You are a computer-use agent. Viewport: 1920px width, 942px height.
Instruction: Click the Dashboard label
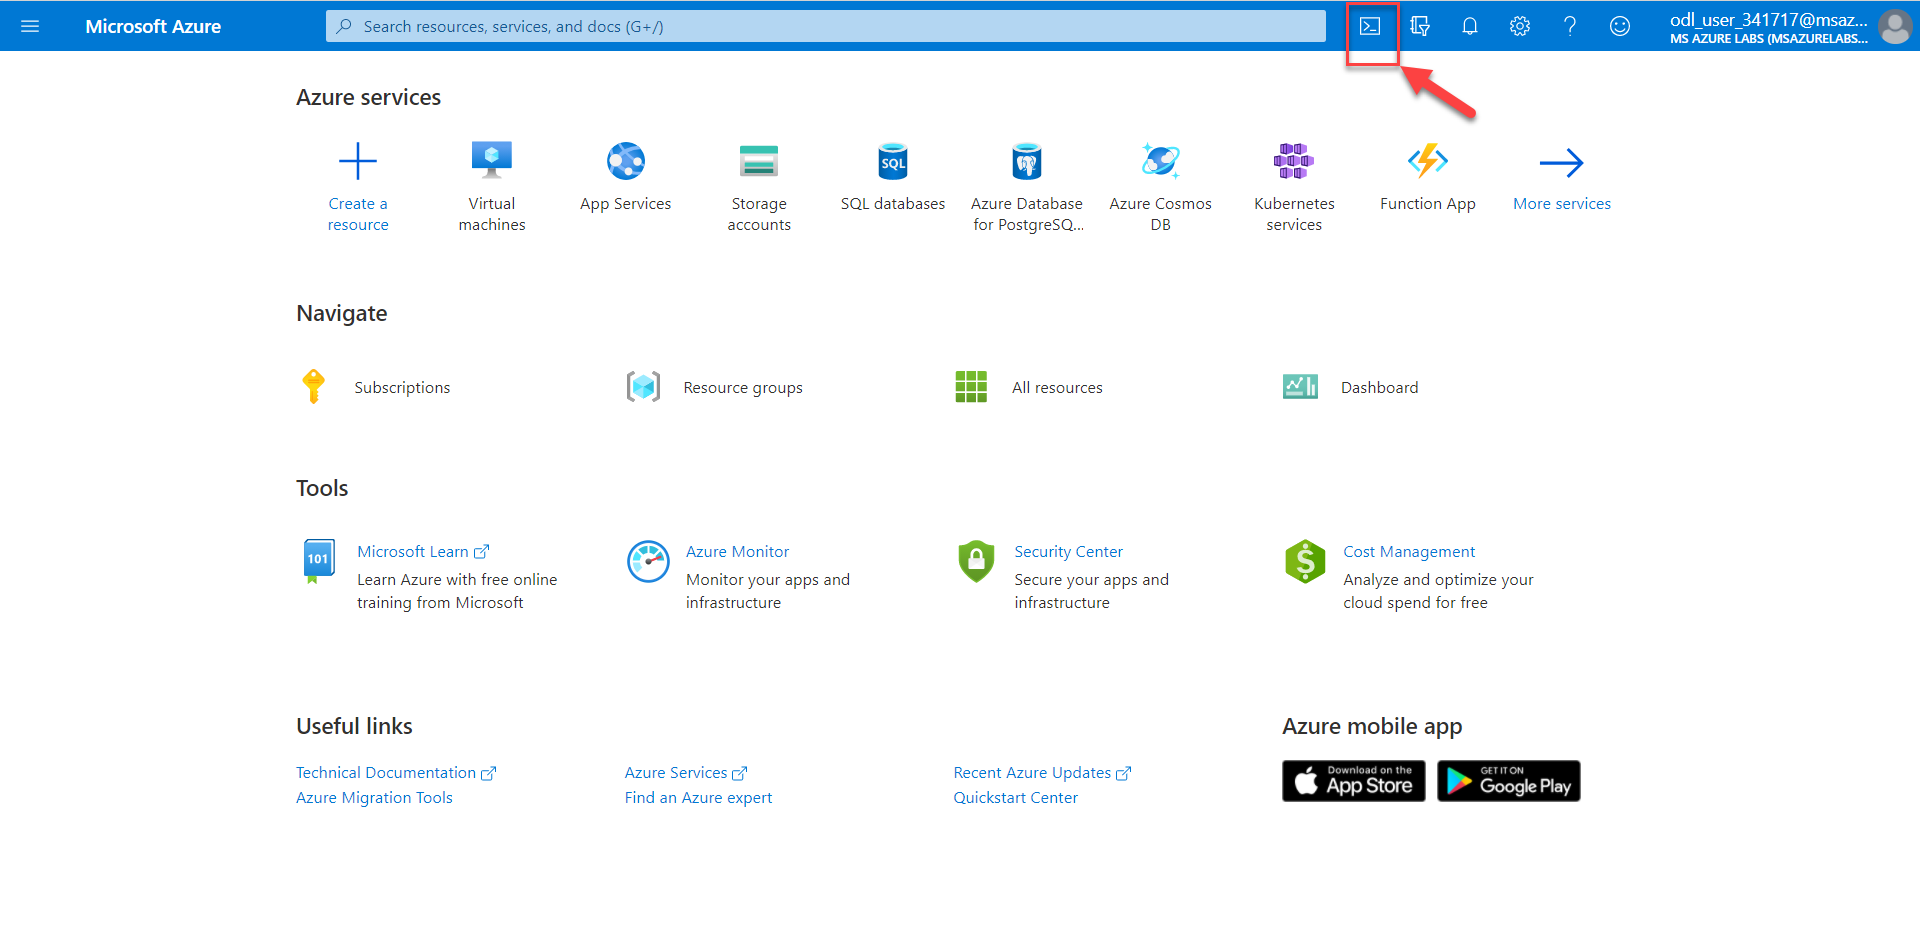point(1379,387)
